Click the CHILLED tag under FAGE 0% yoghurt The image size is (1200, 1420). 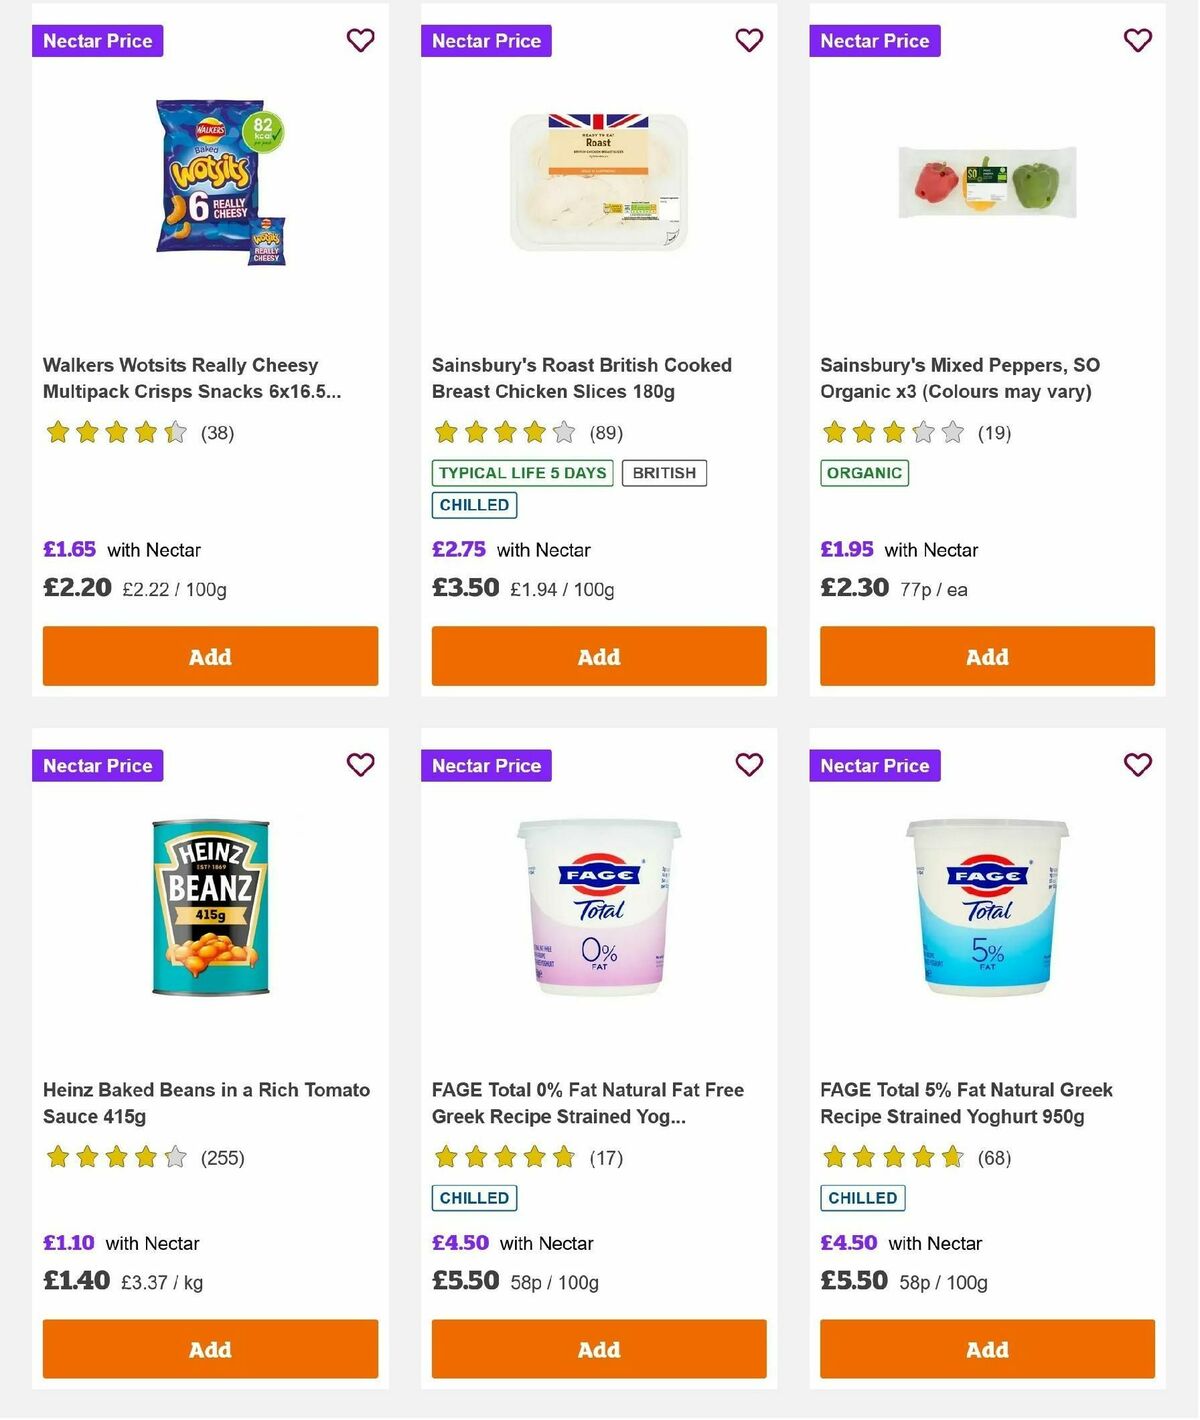tap(473, 1197)
